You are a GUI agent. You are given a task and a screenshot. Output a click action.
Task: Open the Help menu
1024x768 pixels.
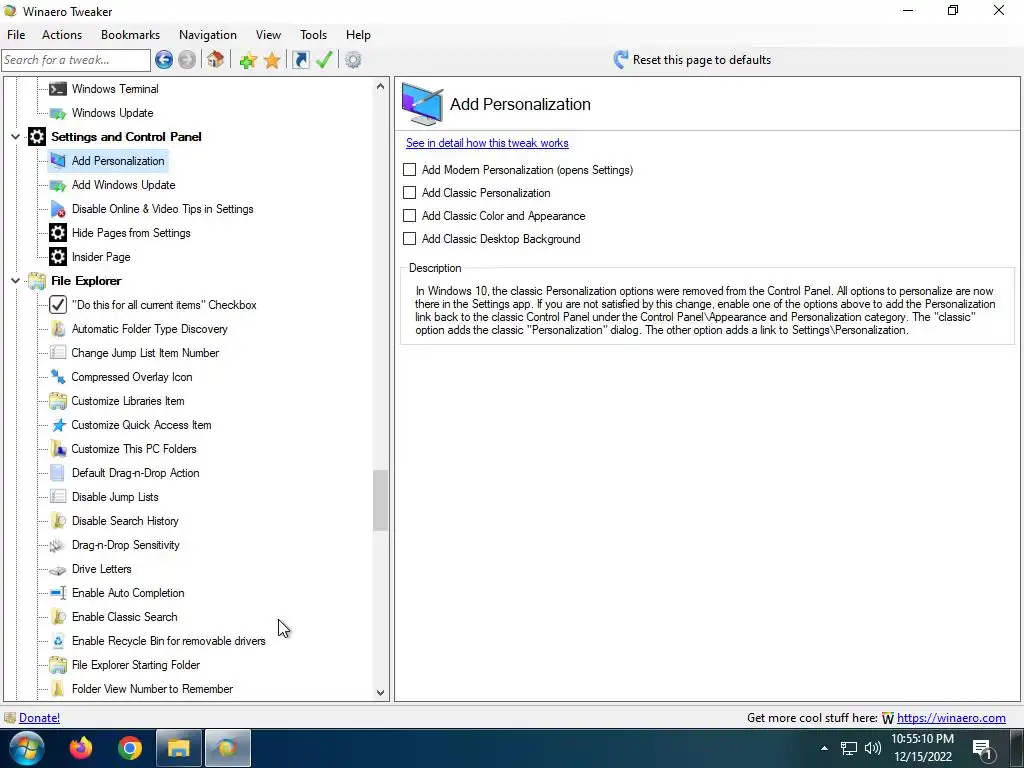point(358,35)
